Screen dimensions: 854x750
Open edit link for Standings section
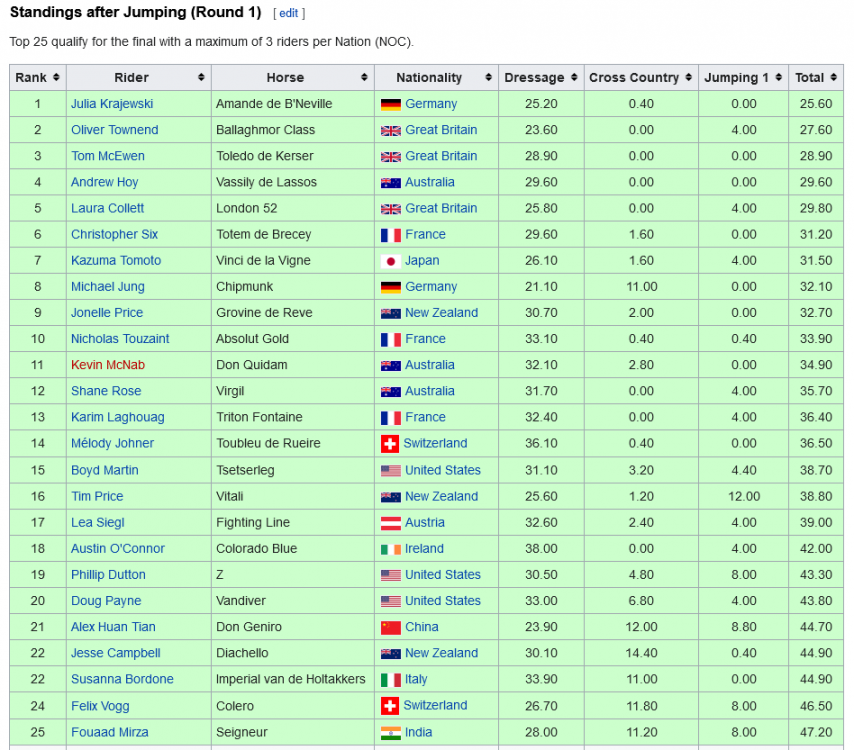[x=288, y=13]
